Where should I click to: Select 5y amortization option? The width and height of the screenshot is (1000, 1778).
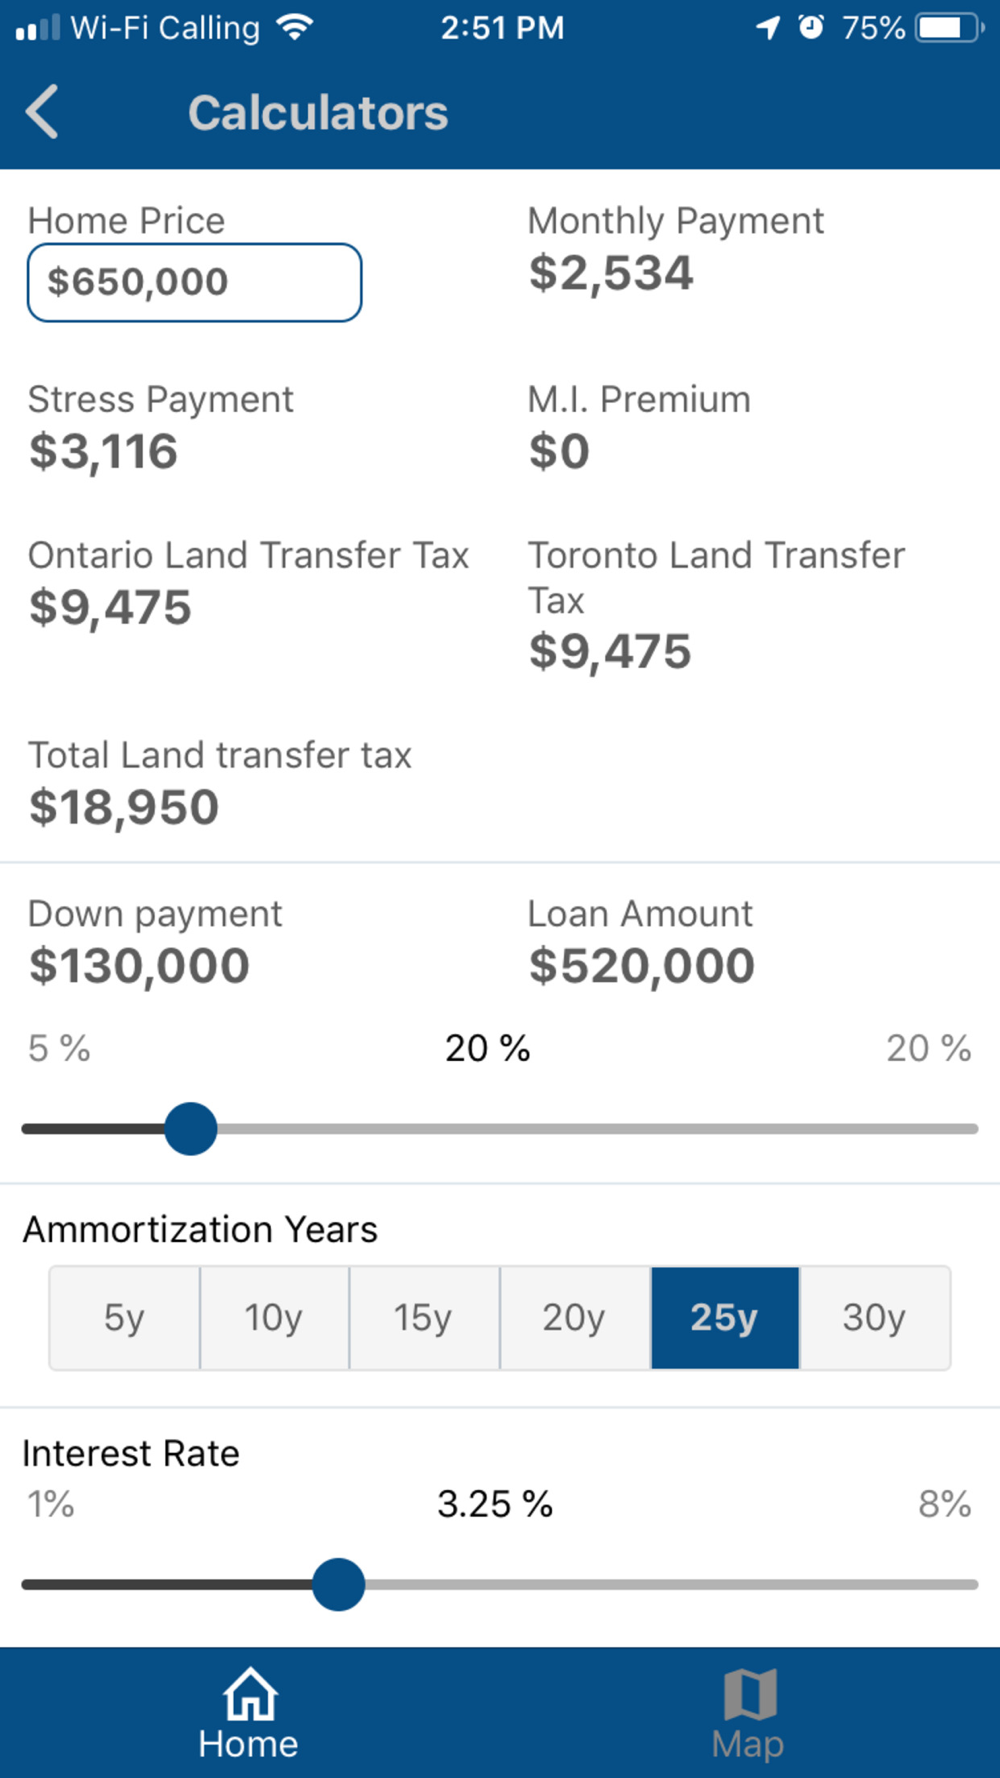[124, 1318]
